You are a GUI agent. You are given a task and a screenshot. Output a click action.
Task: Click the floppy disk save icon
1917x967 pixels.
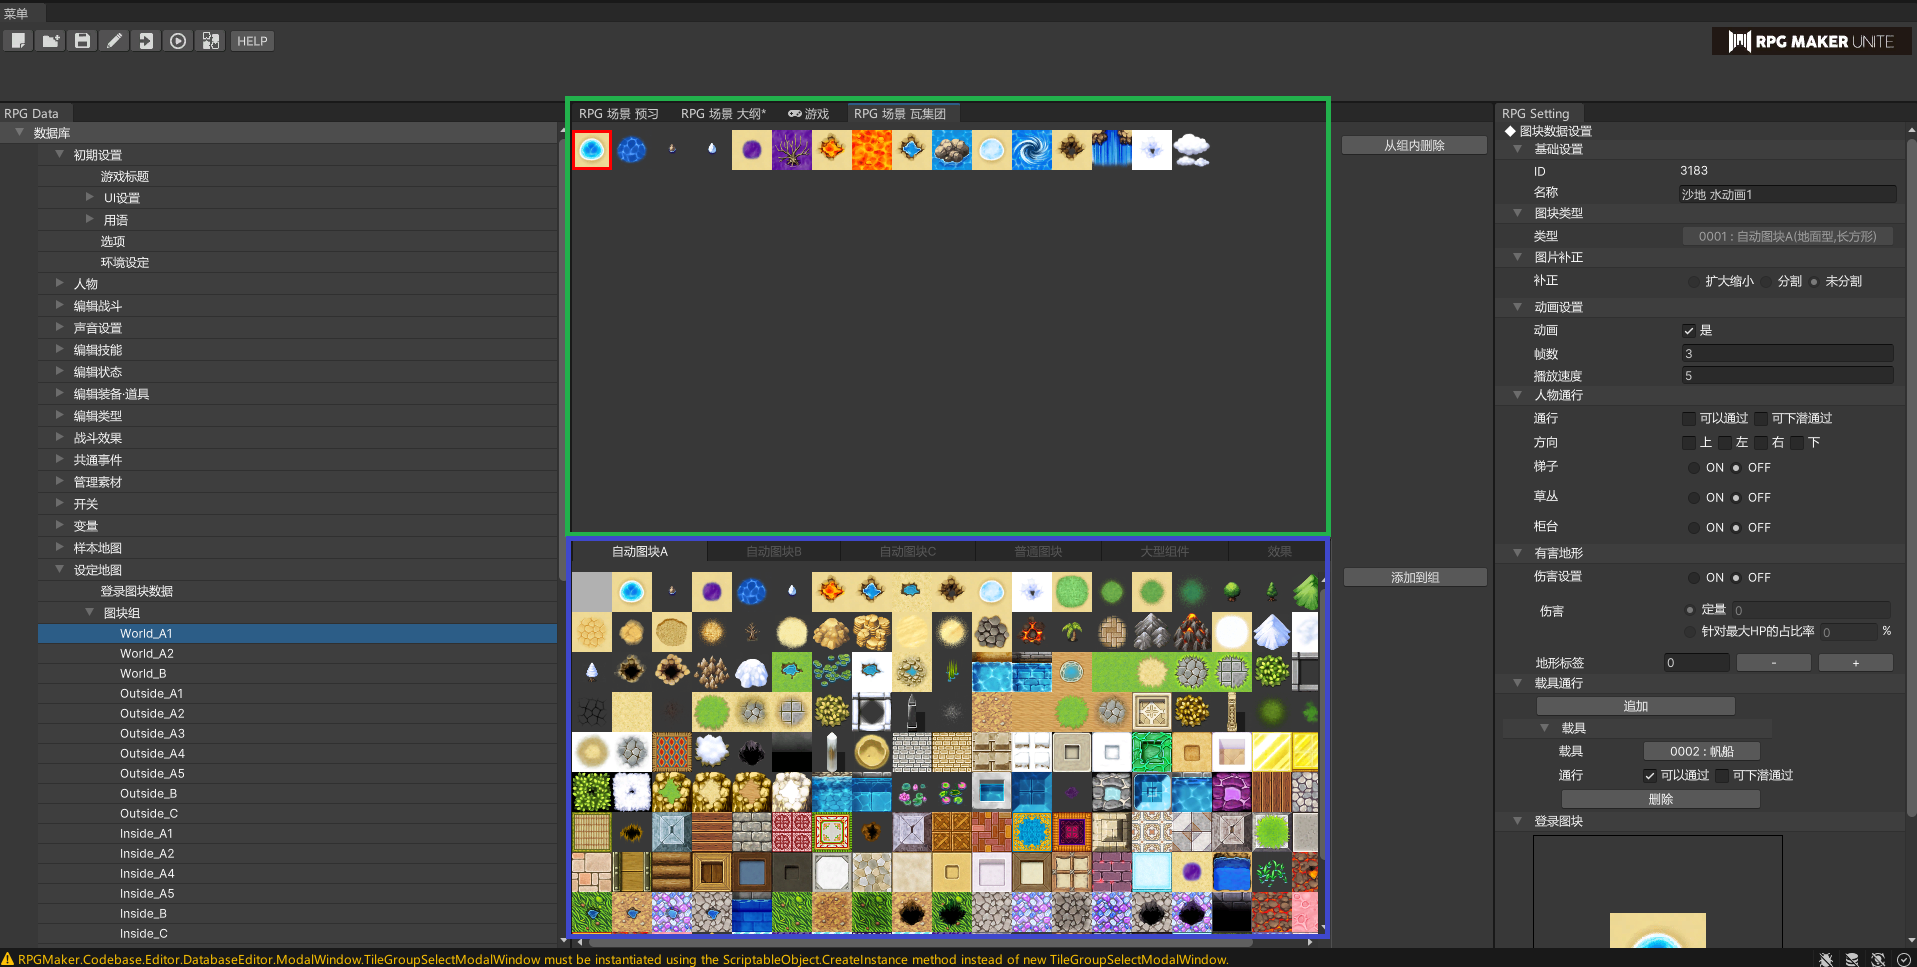[x=82, y=41]
